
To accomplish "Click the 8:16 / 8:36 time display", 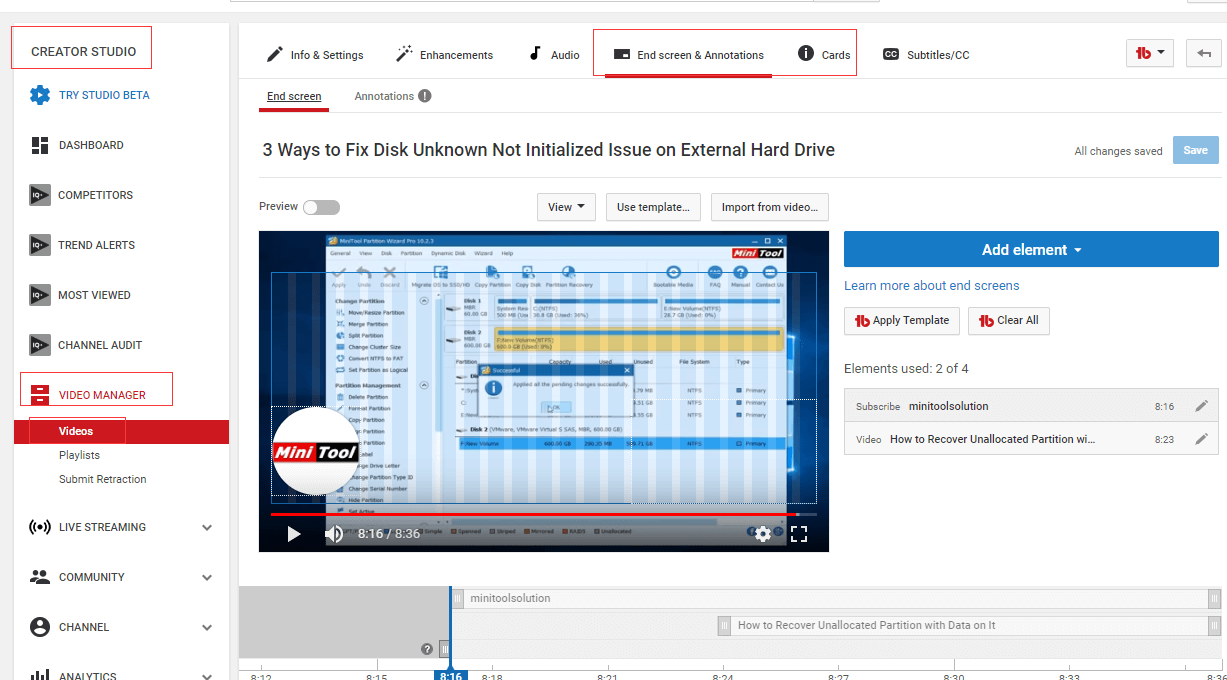I will click(389, 534).
